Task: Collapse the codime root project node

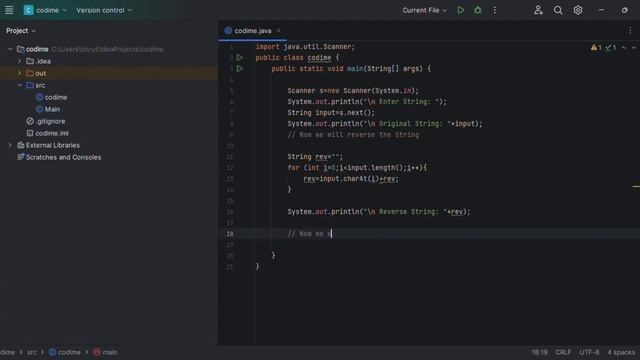Action: [x=10, y=49]
